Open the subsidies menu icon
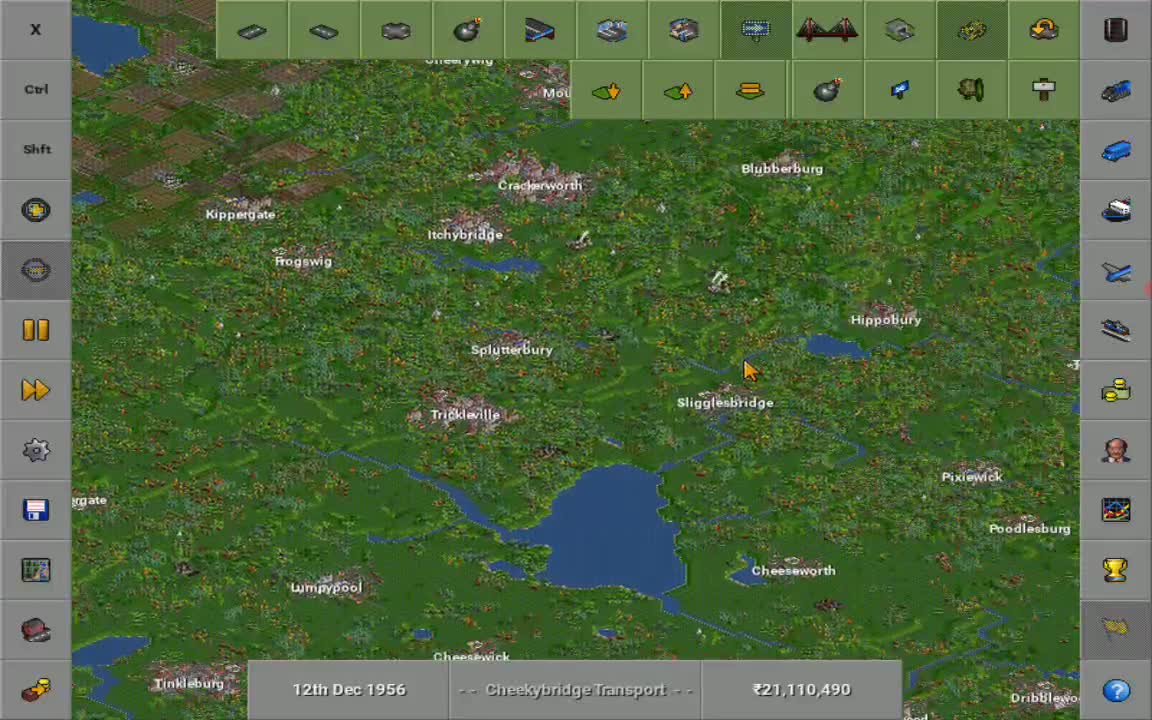 35,690
